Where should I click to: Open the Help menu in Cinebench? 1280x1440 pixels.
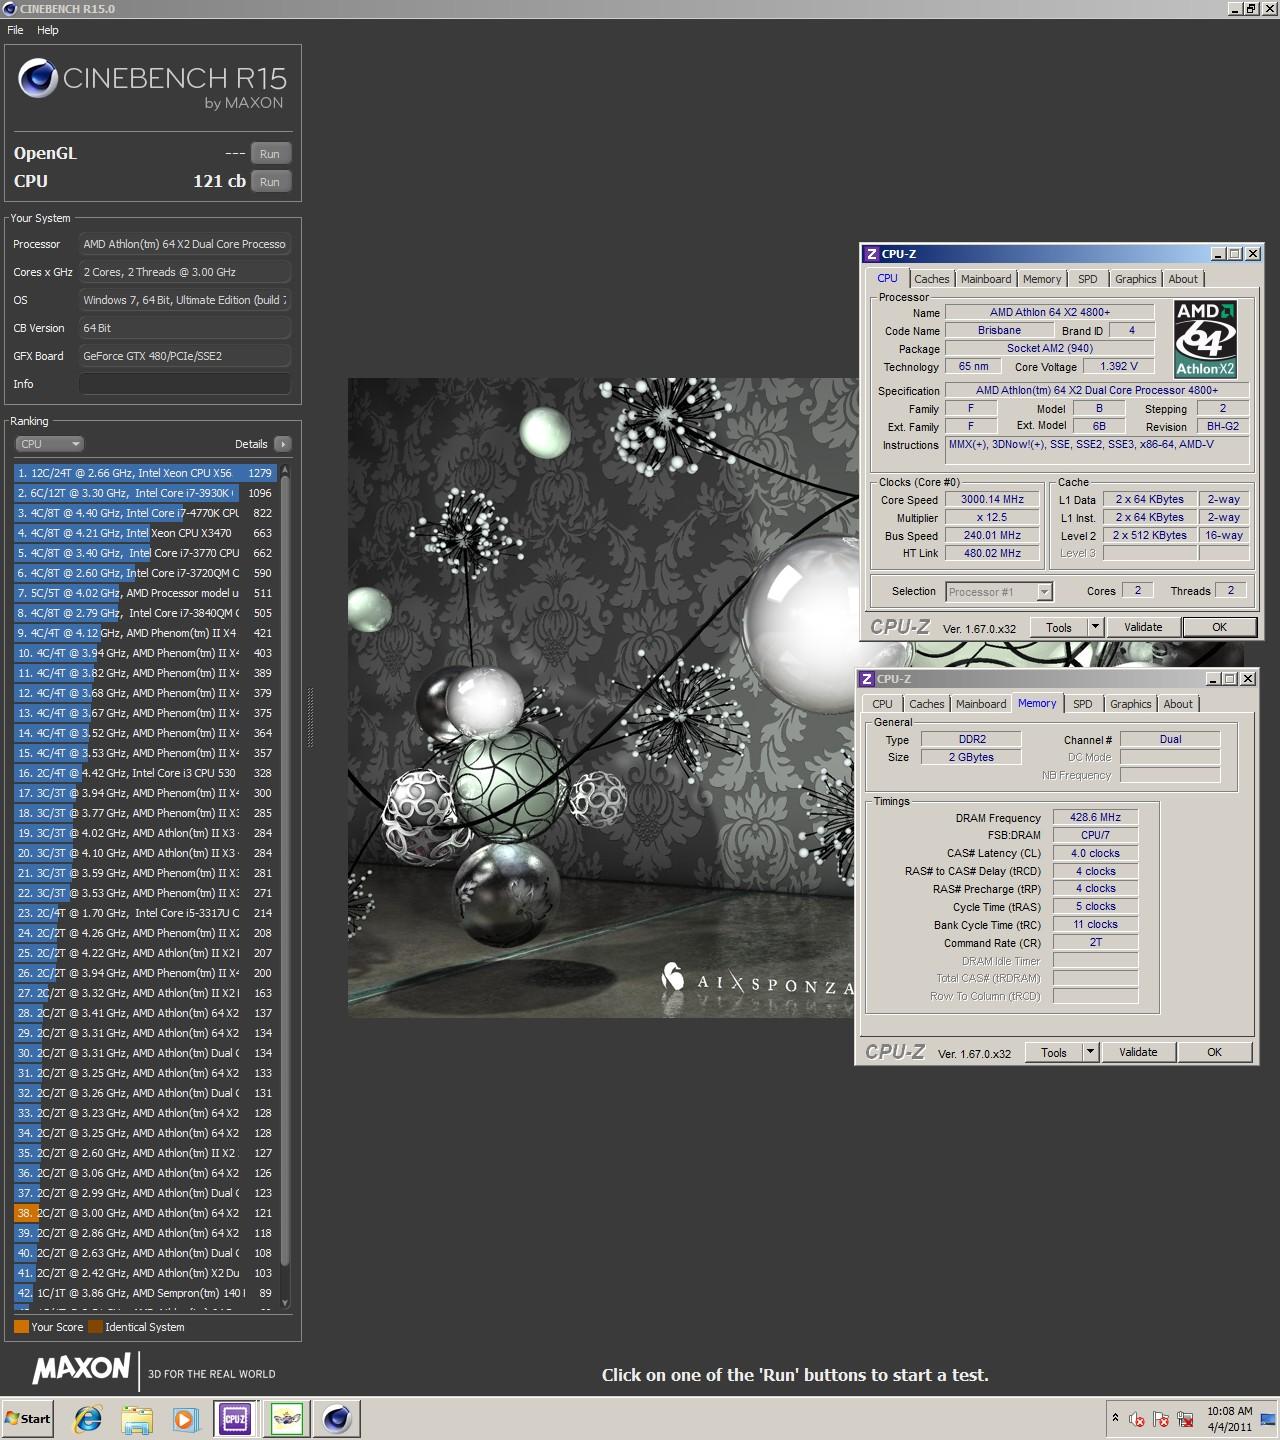click(x=48, y=30)
